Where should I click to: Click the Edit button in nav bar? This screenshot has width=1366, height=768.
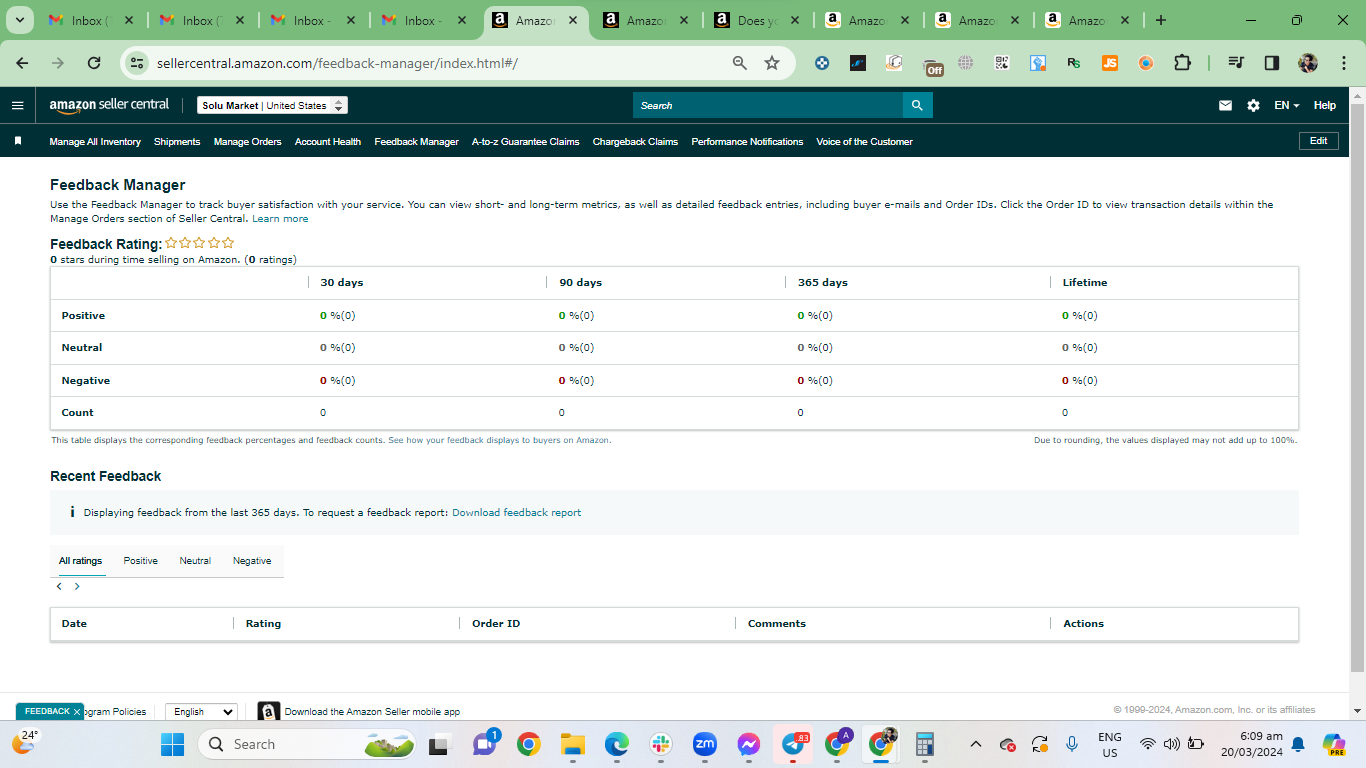(x=1318, y=141)
